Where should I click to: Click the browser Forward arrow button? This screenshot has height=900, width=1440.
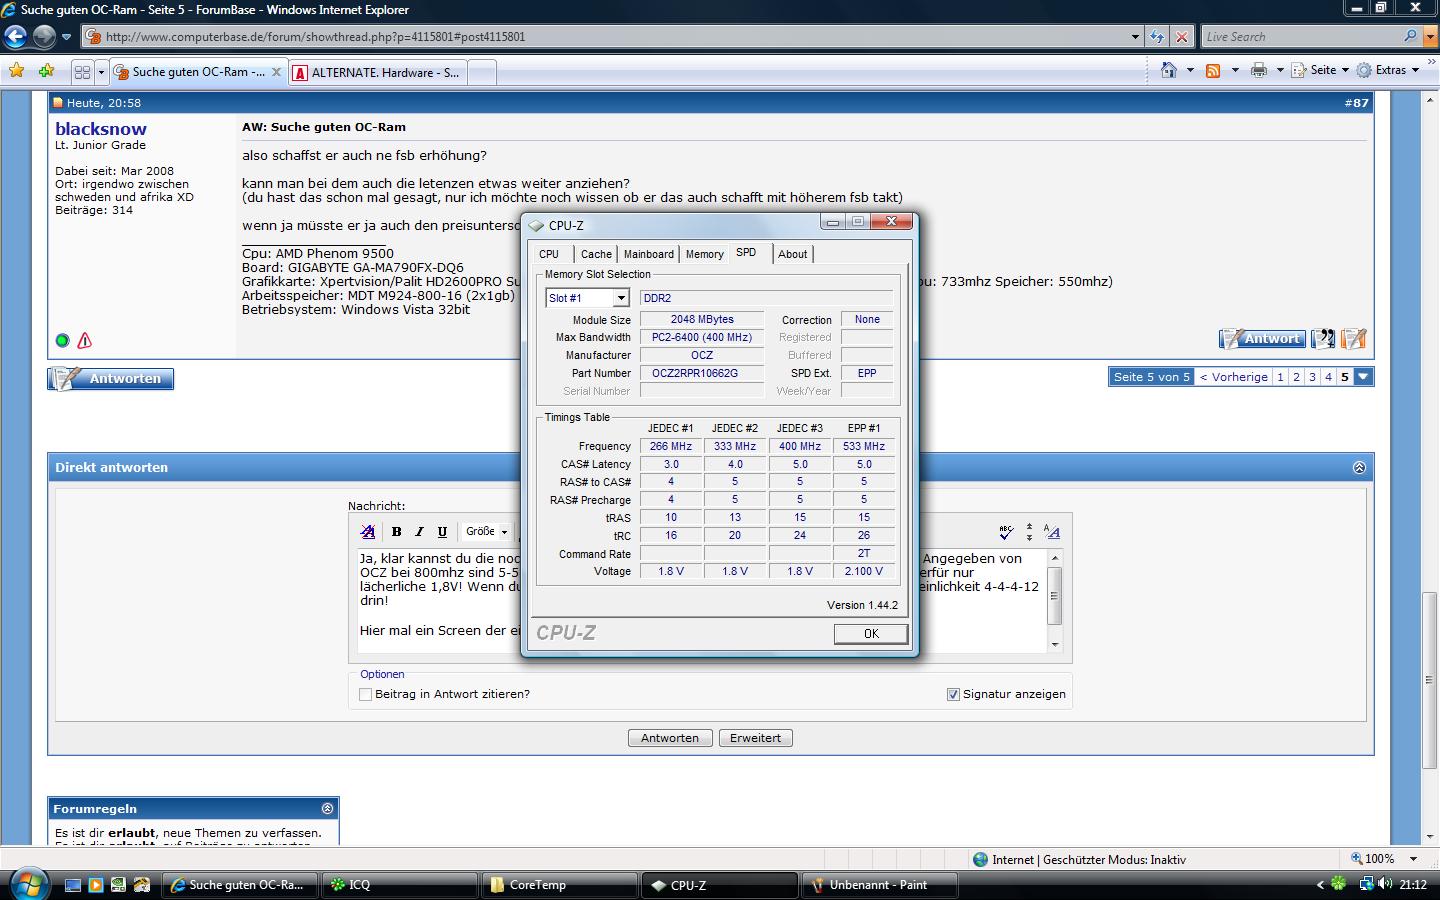point(44,37)
